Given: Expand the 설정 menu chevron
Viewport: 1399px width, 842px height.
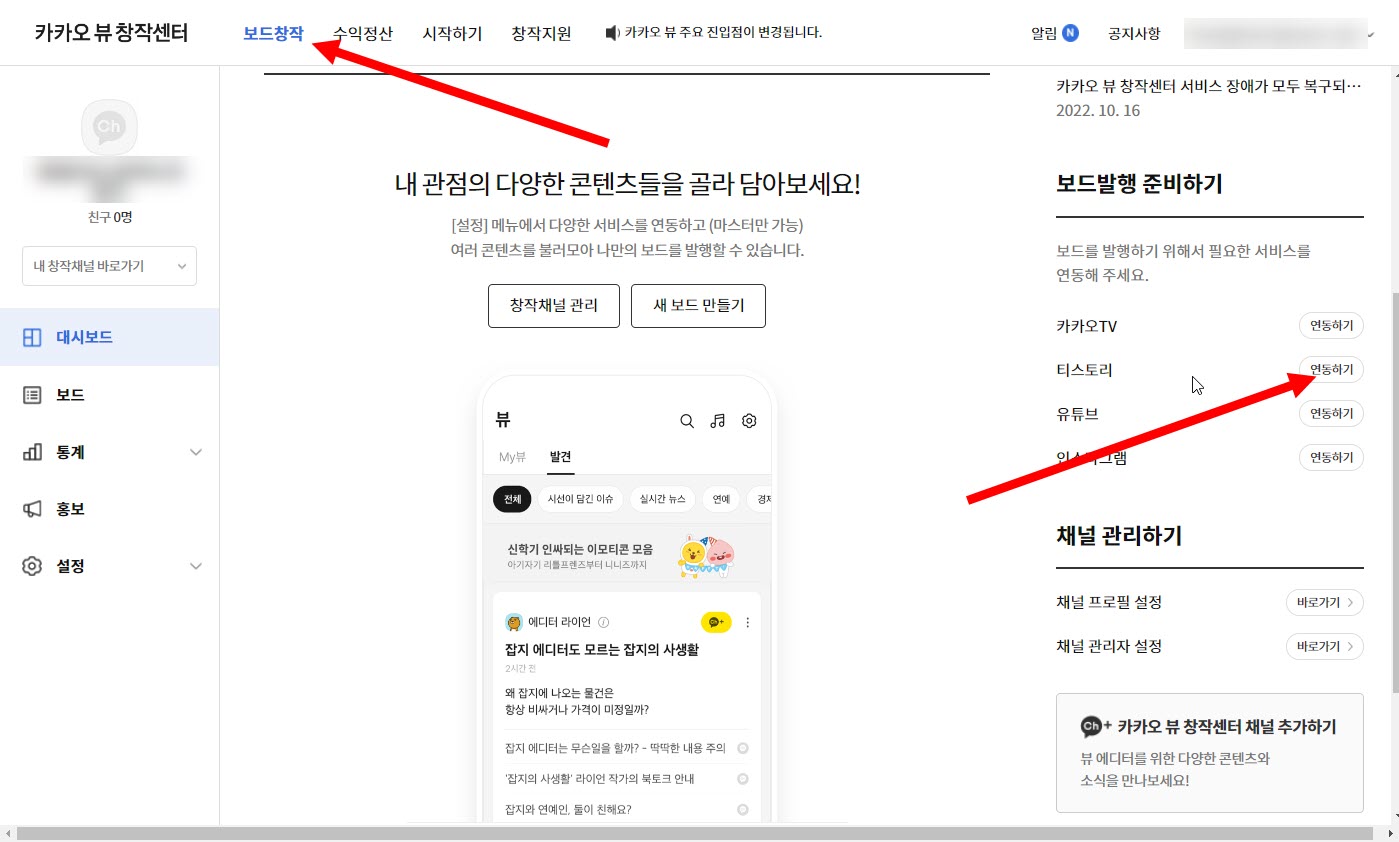Looking at the screenshot, I should (x=196, y=566).
